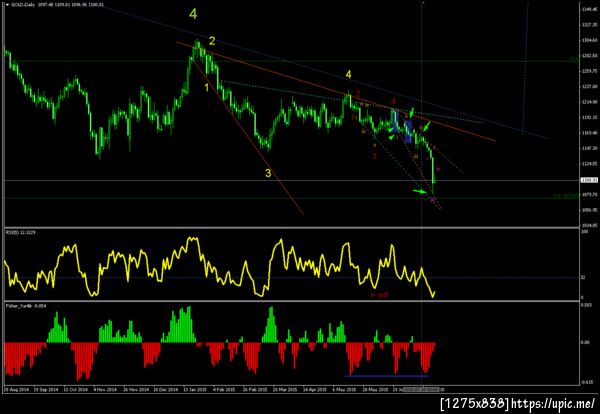Screen dimensions: 600x414
Task: Click the 28 Aug 2014 date label
Action: point(16,390)
